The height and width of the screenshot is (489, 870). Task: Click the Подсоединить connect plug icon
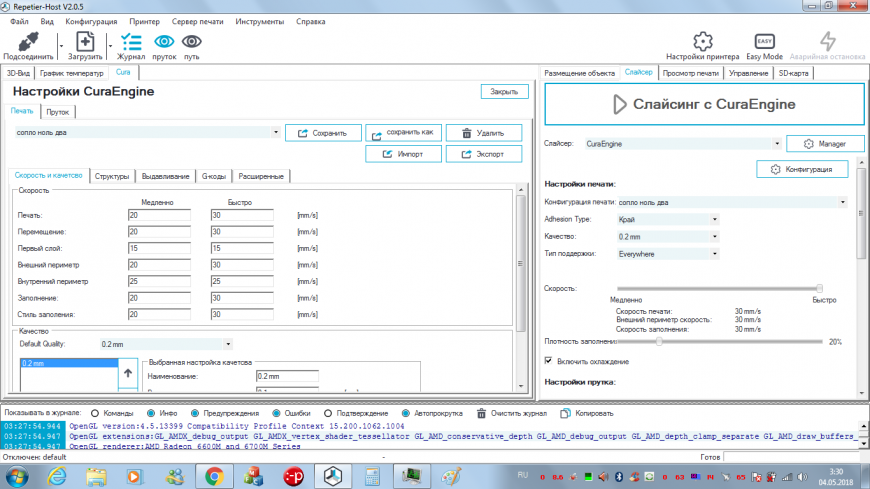pos(28,42)
